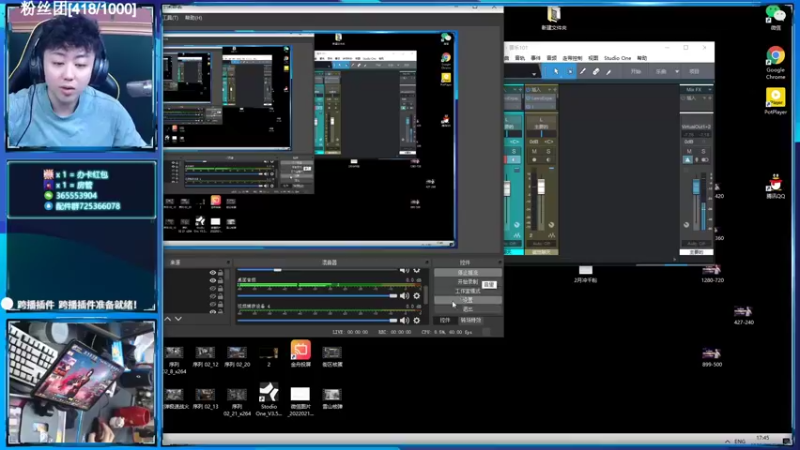
Task: Select the Range tool in Studio One toolbar
Action: click(569, 72)
